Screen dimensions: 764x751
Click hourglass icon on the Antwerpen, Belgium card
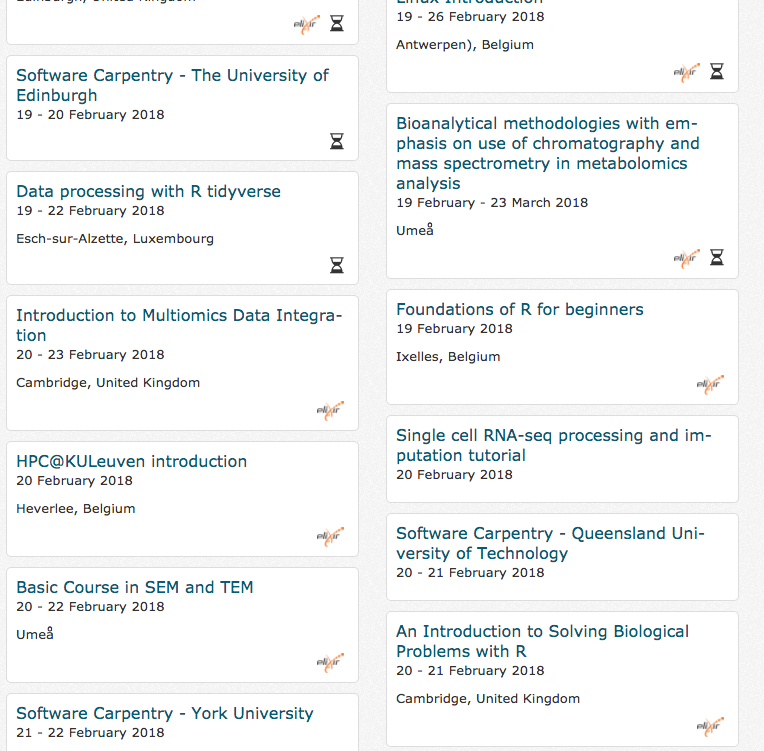(x=717, y=72)
